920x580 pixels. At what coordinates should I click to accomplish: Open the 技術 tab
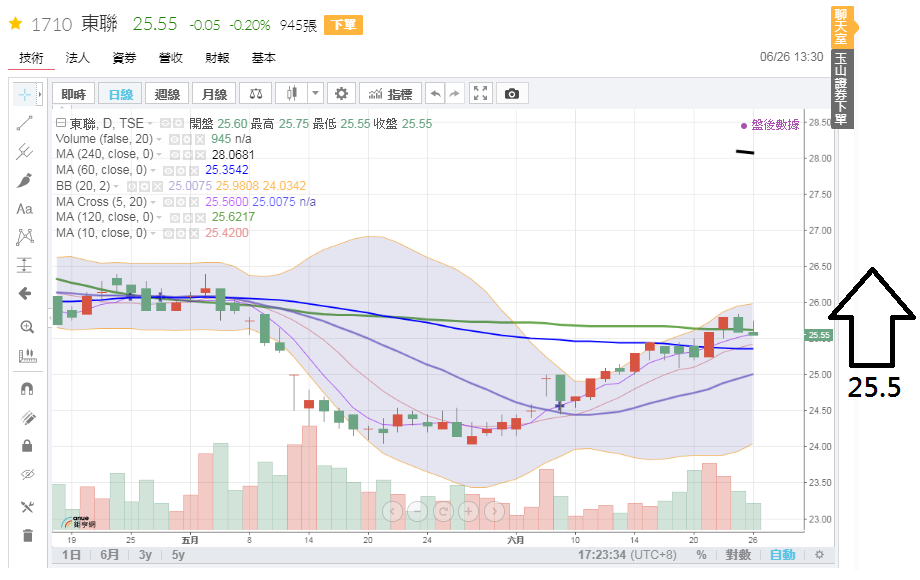point(31,57)
